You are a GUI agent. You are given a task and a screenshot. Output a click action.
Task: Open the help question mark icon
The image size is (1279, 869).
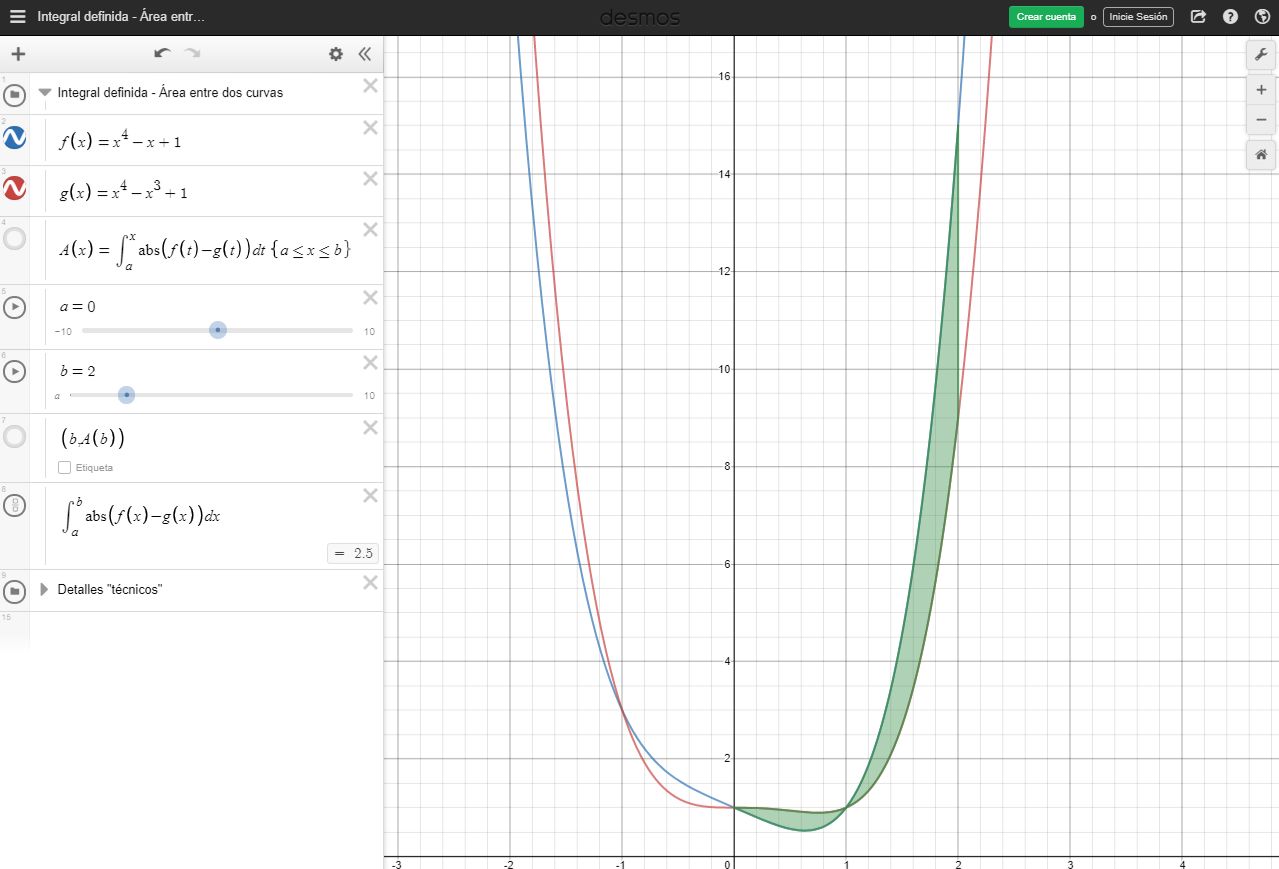pyautogui.click(x=1229, y=16)
